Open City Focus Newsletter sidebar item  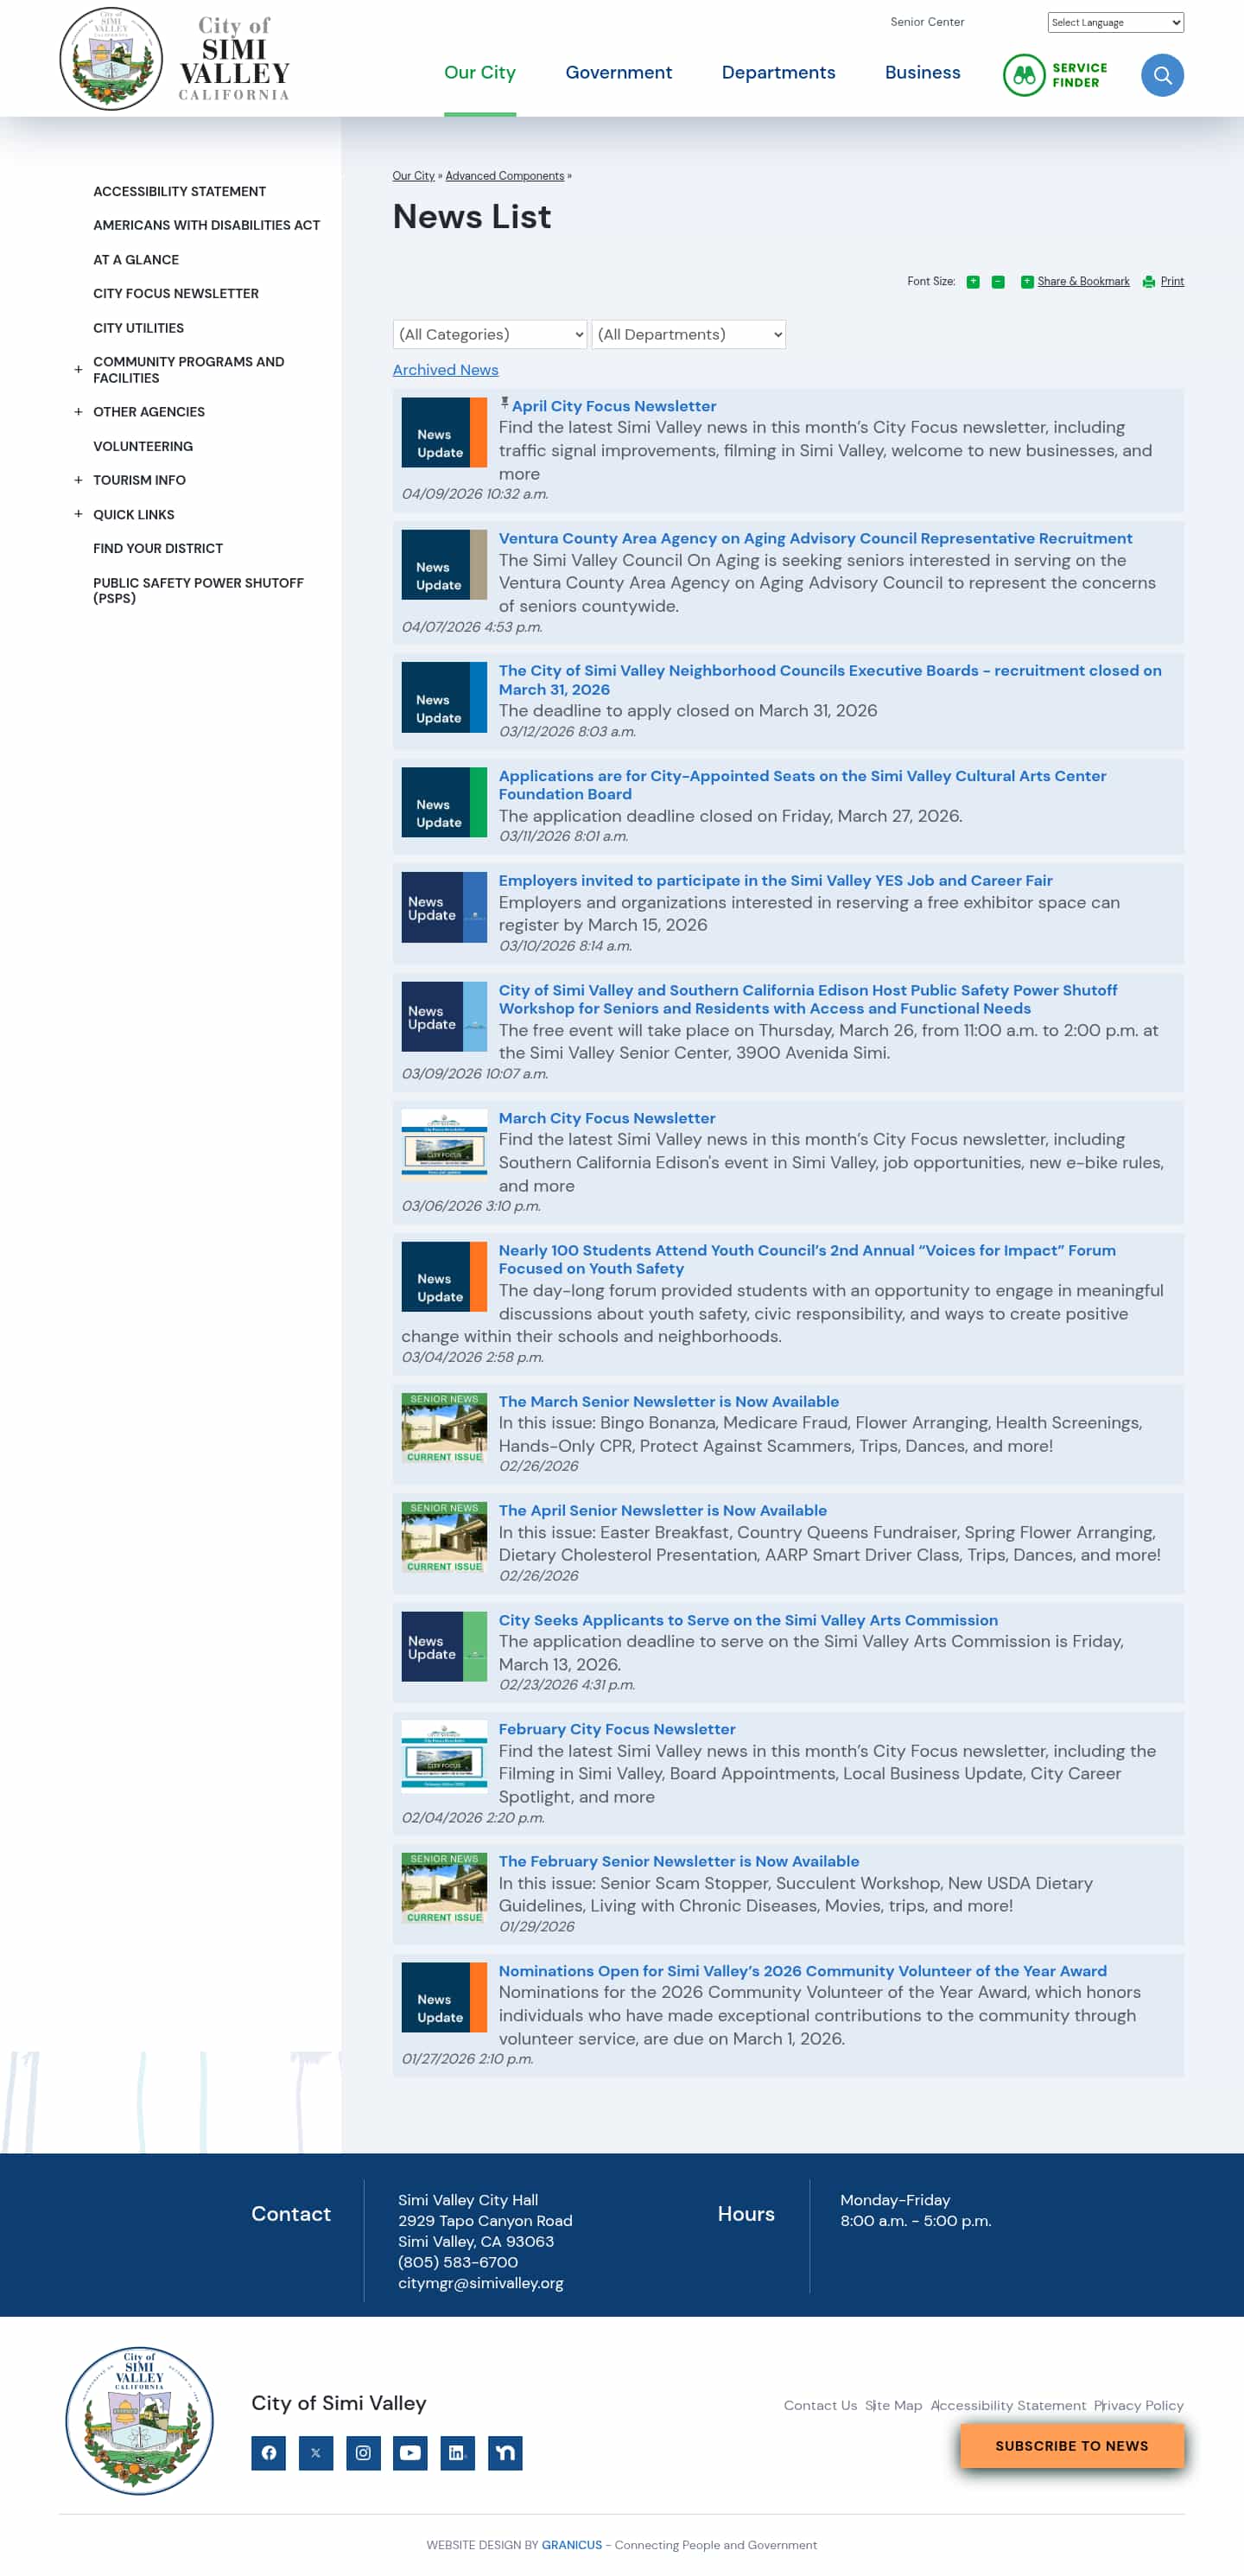point(176,293)
